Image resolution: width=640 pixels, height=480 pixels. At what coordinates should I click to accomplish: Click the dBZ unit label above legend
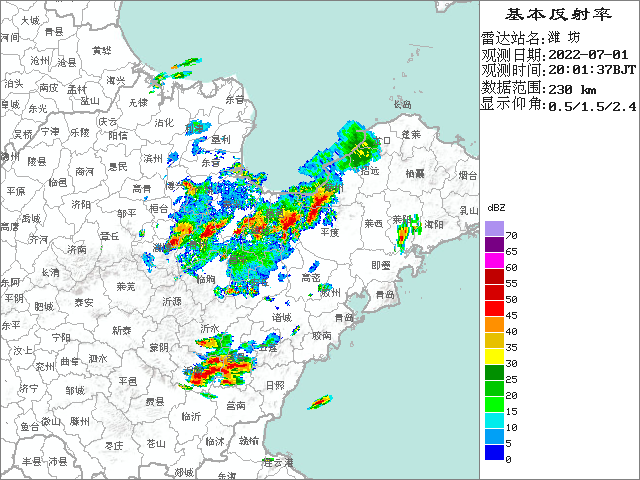pyautogui.click(x=496, y=210)
